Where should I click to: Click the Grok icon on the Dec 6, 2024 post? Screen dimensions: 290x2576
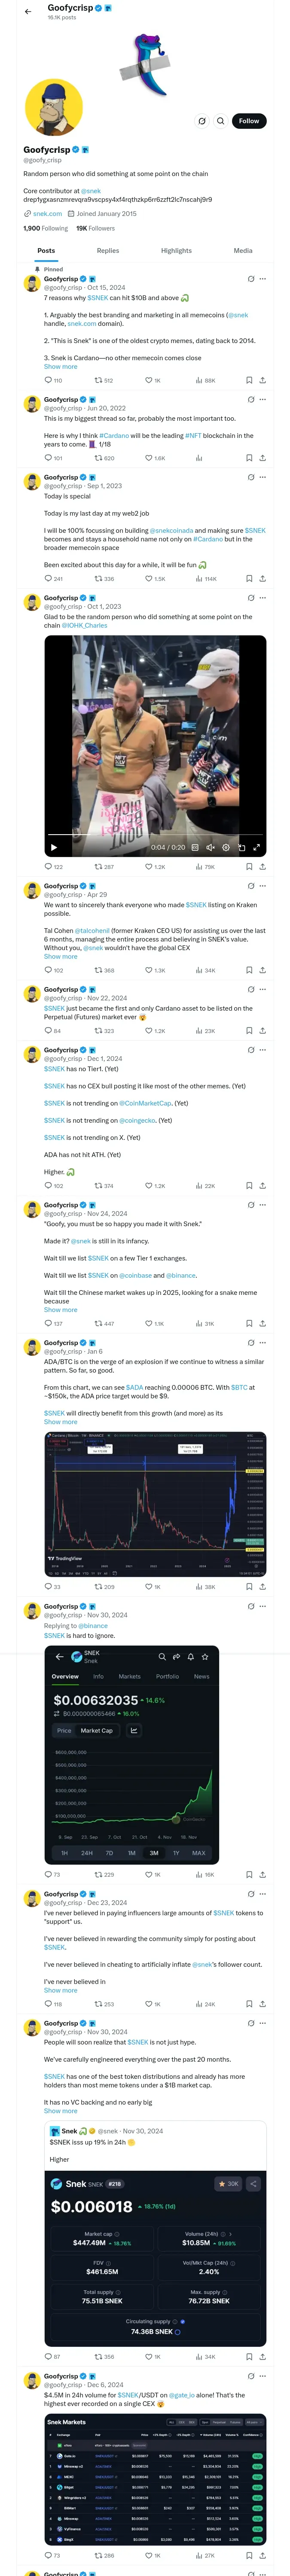[250, 2376]
